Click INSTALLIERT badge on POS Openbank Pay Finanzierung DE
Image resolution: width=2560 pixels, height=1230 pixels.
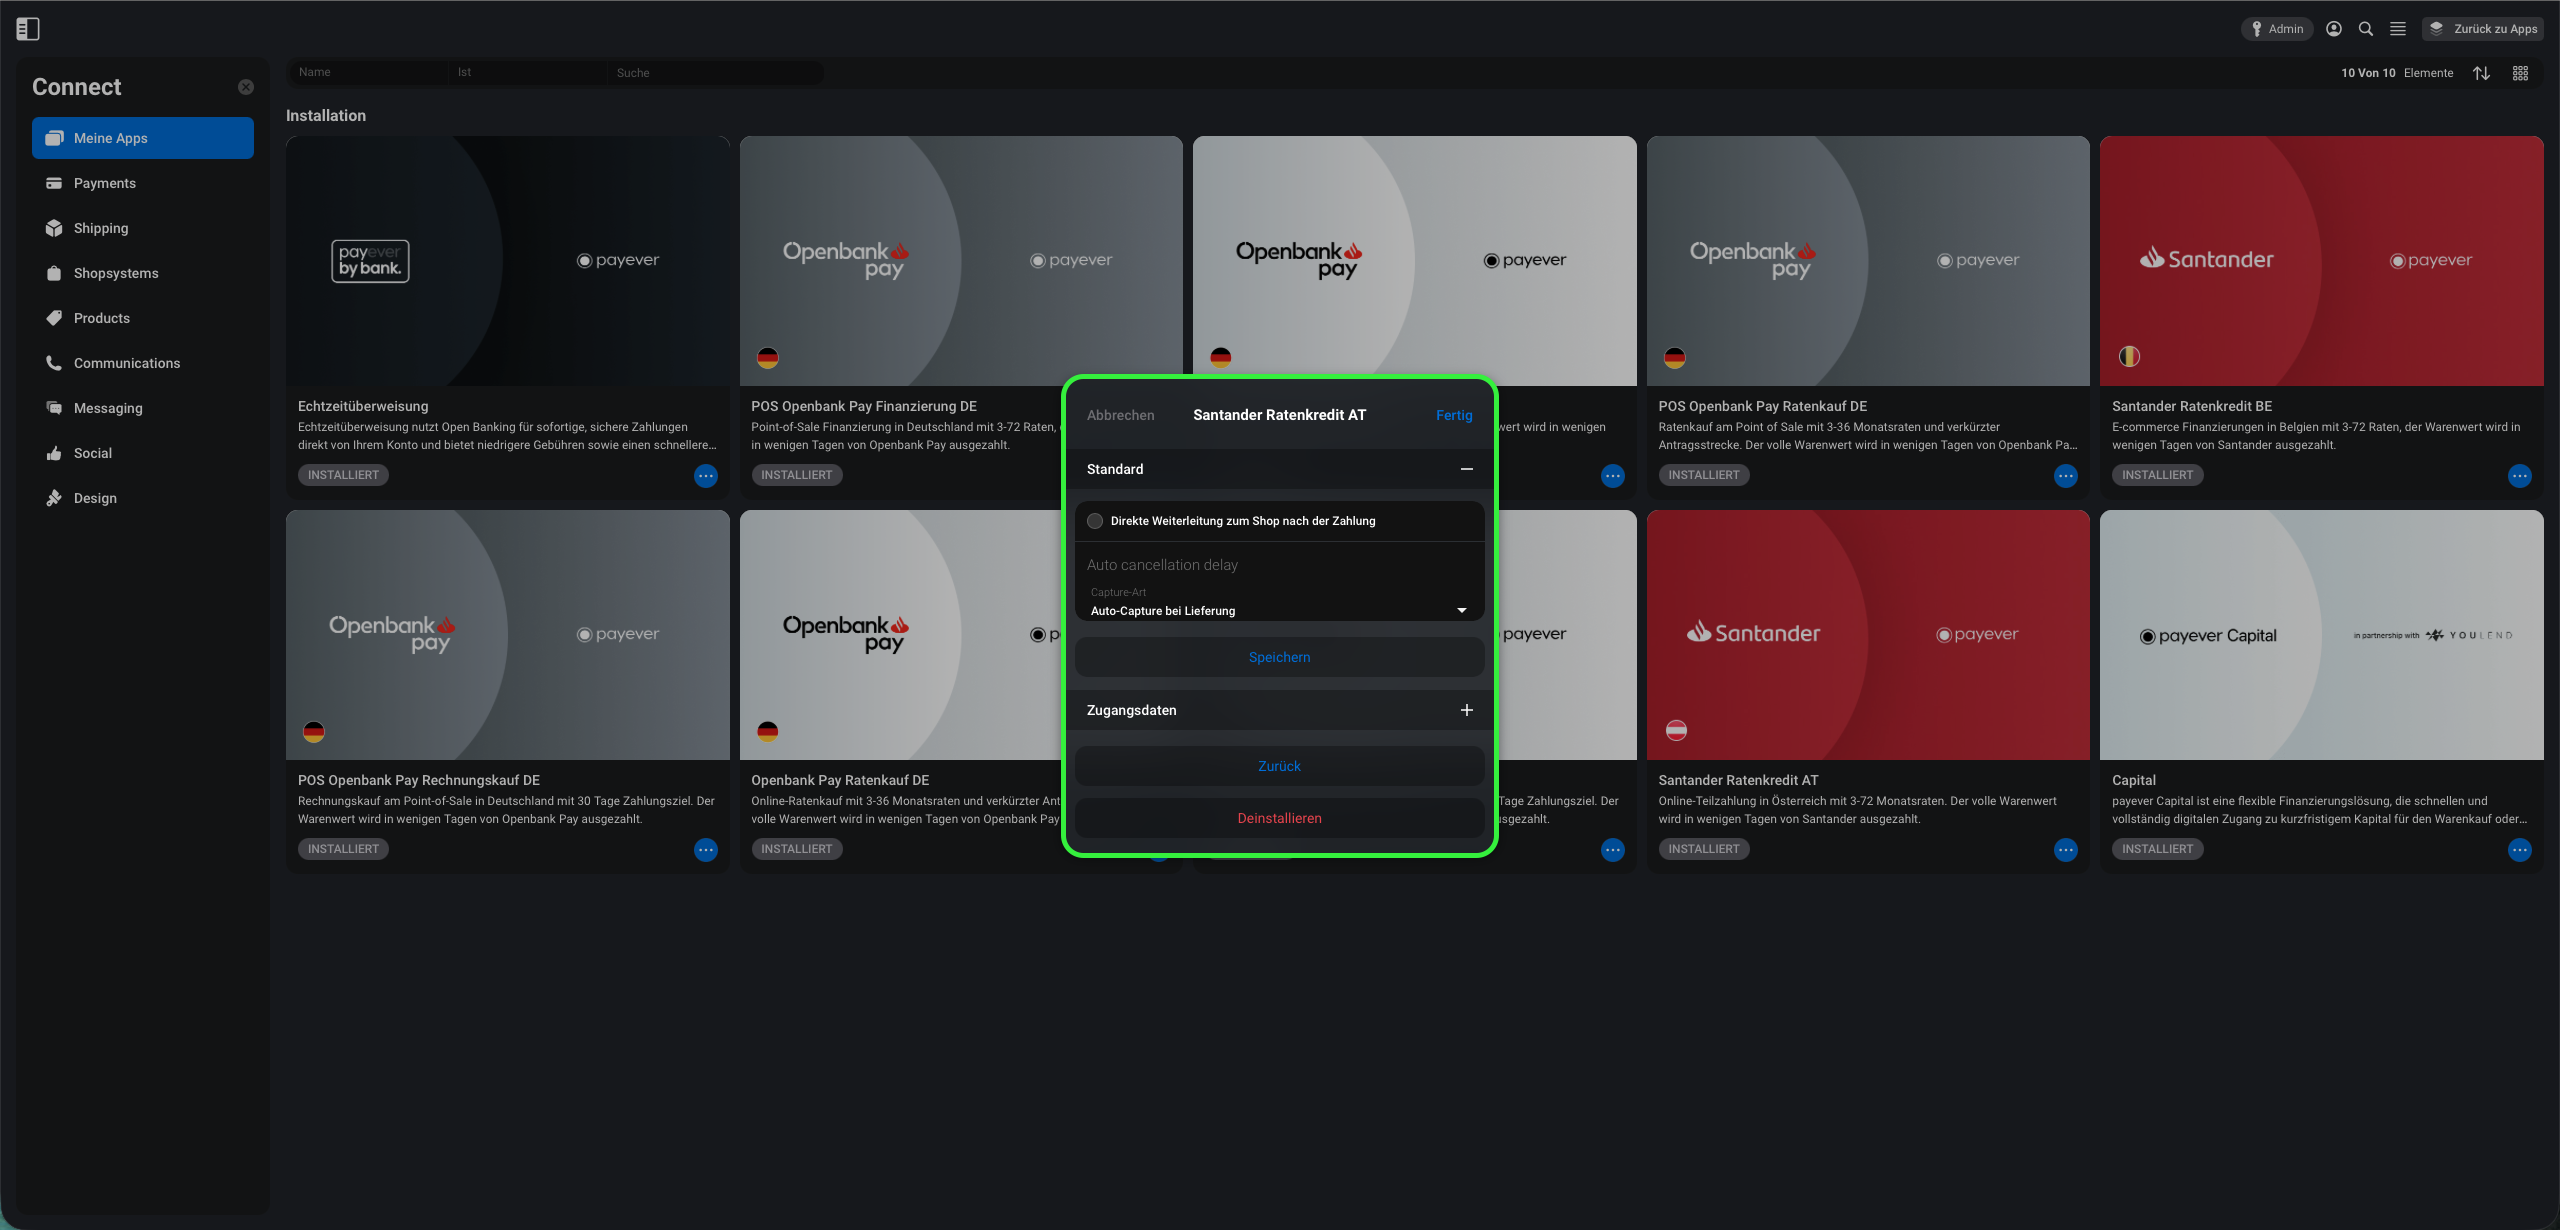click(796, 475)
